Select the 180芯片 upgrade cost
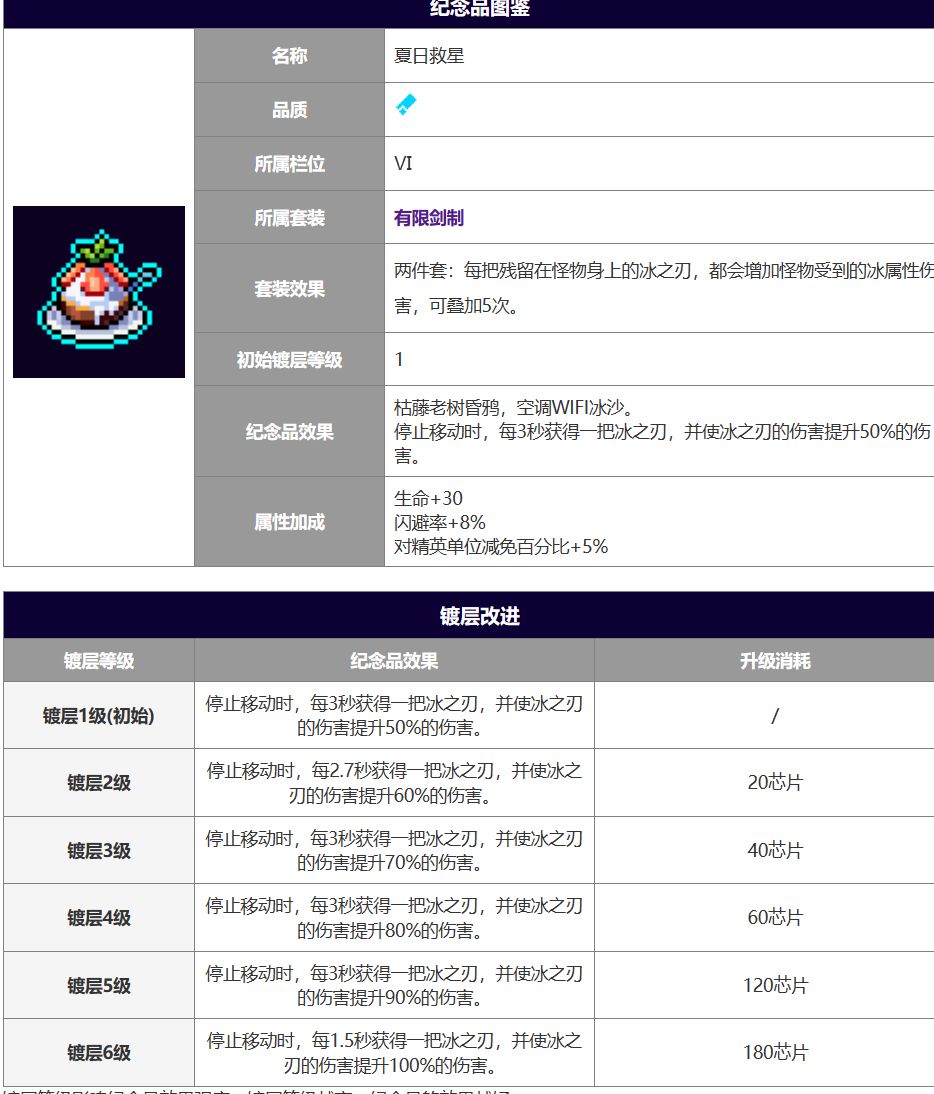 (775, 1052)
